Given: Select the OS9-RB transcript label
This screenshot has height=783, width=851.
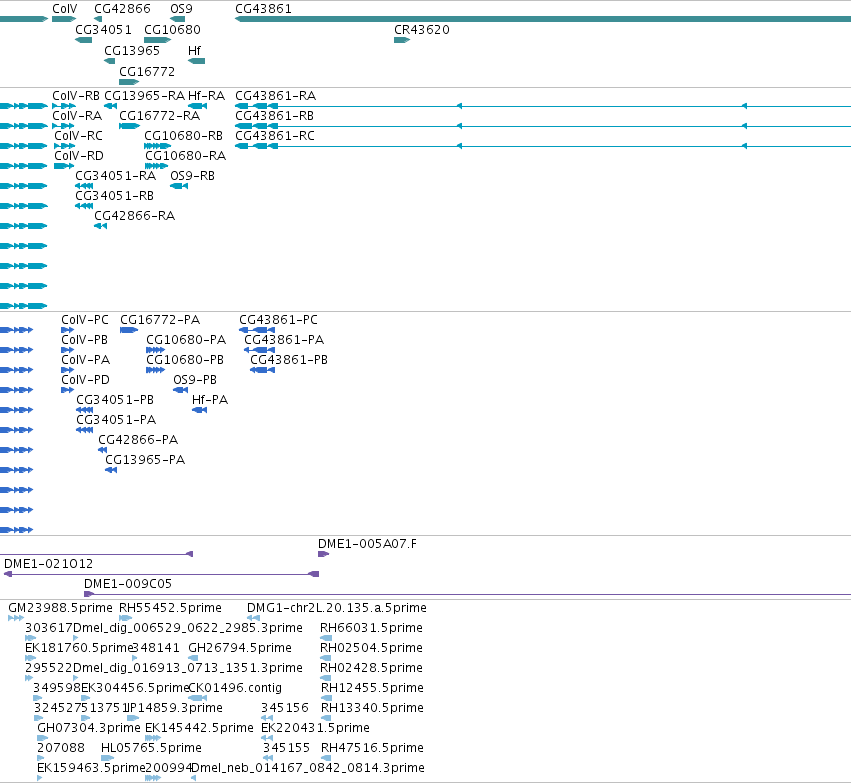Looking at the screenshot, I should 192,176.
